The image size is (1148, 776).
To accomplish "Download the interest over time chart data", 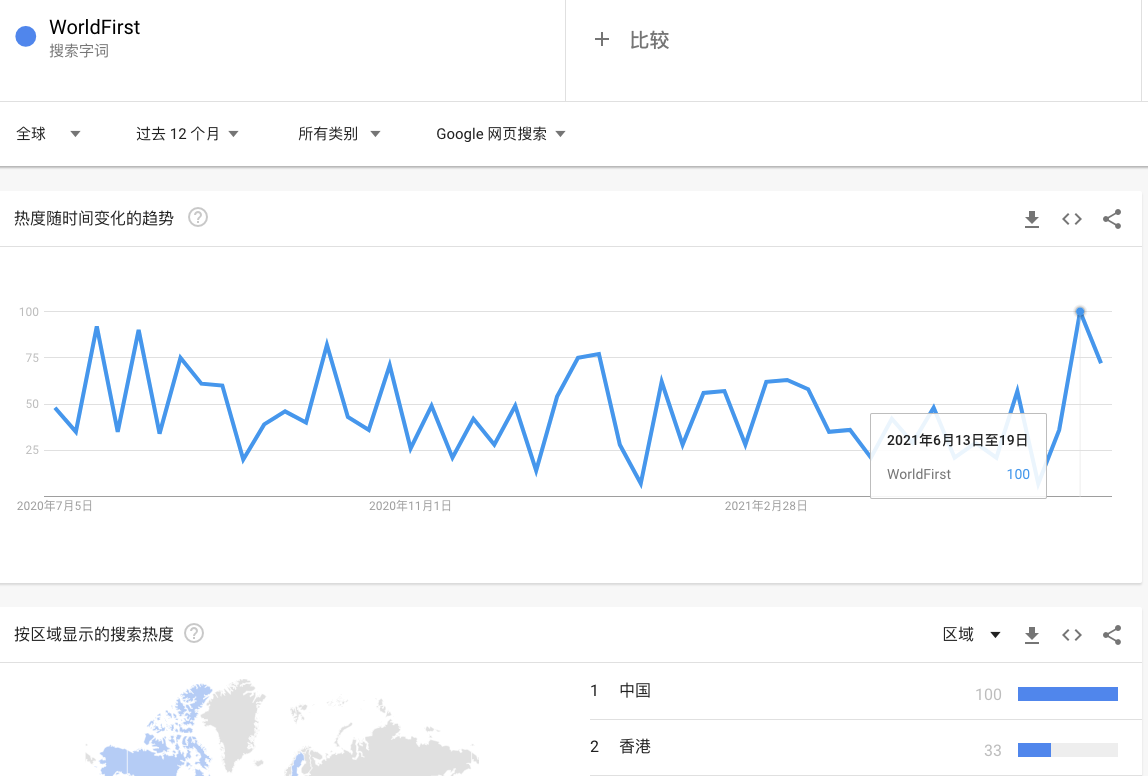I will pyautogui.click(x=1032, y=219).
